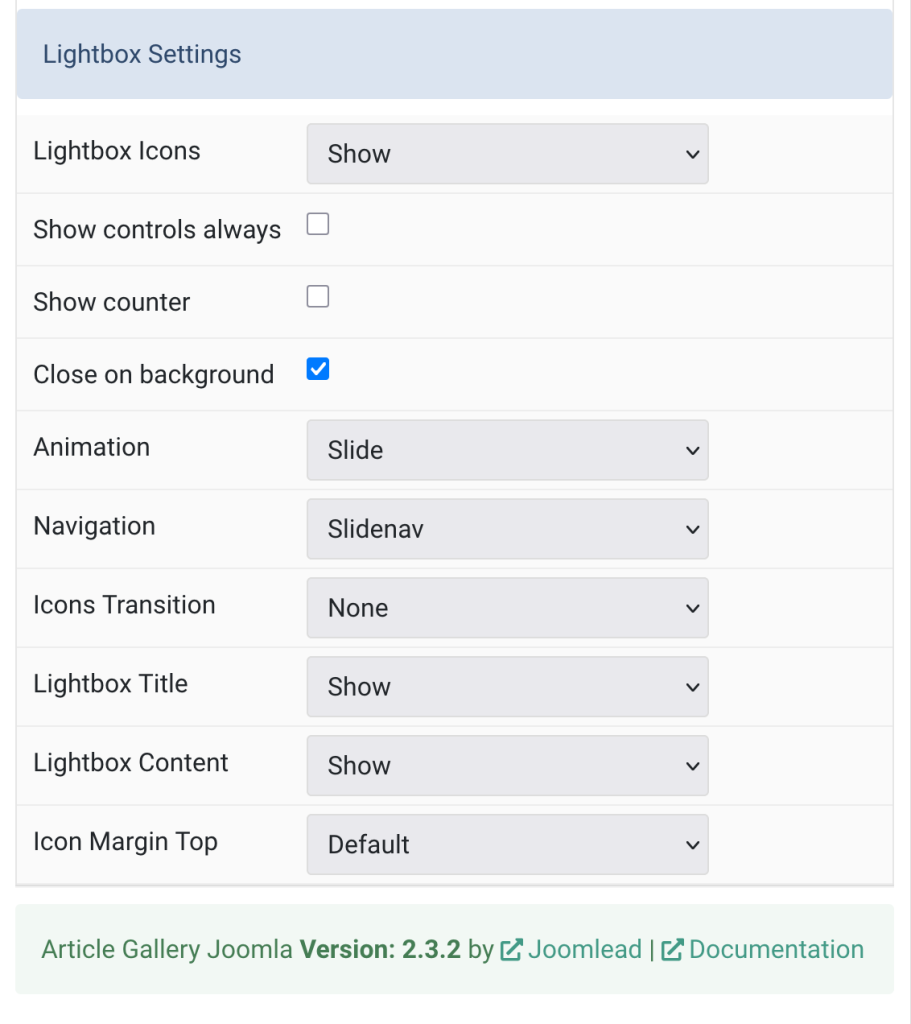Open the Lightbox Title dropdown
The width and height of the screenshot is (911, 1024).
(x=506, y=686)
